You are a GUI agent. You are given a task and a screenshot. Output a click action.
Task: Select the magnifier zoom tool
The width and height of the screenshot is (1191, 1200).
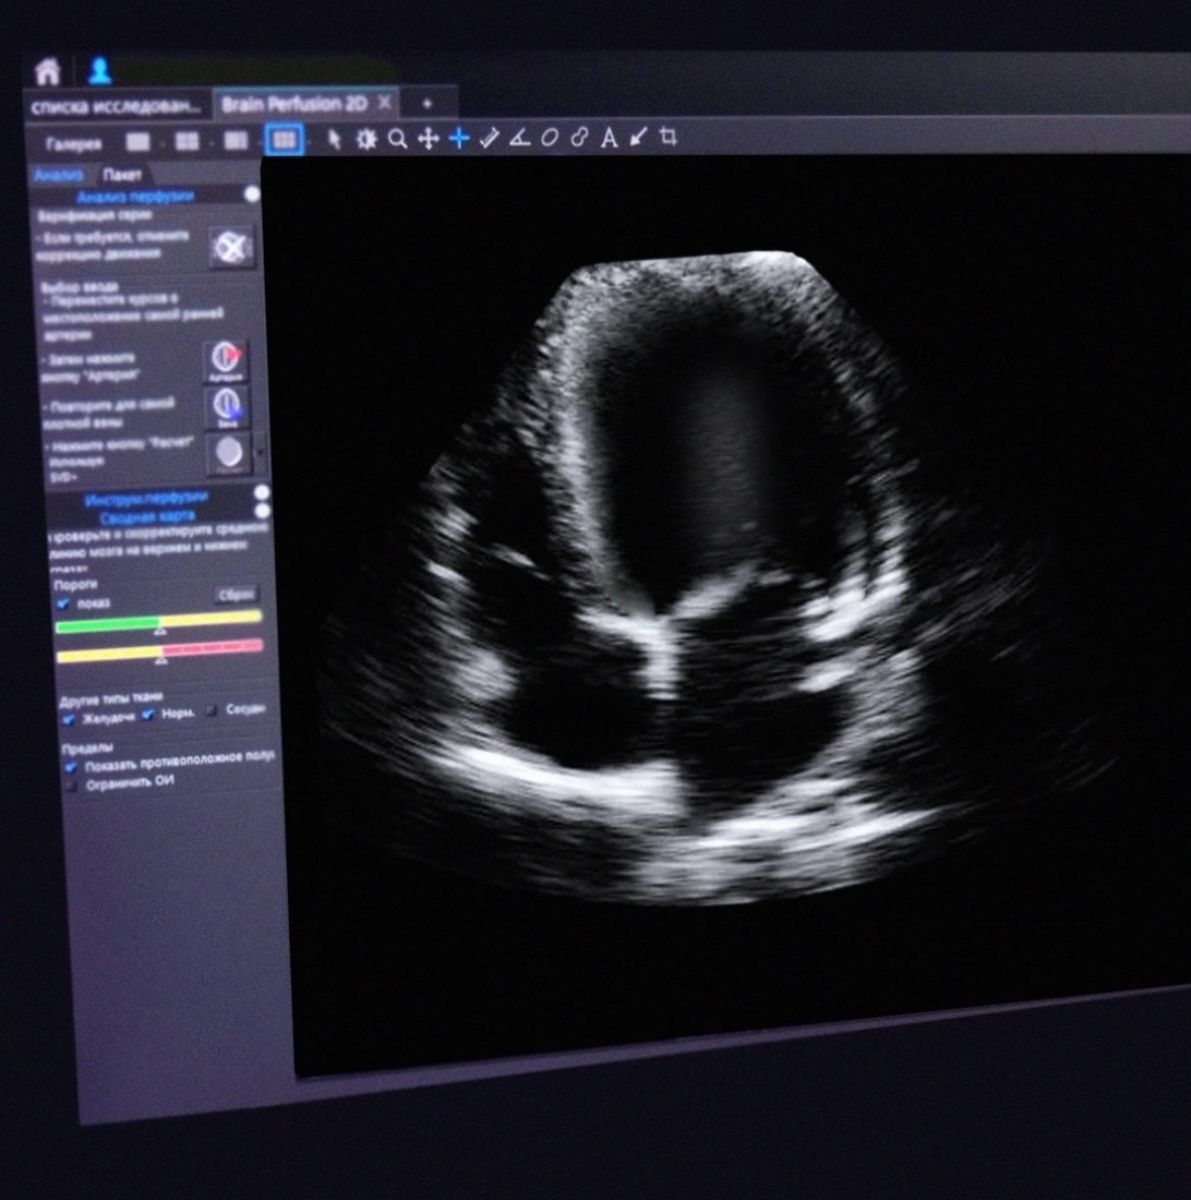pyautogui.click(x=397, y=139)
